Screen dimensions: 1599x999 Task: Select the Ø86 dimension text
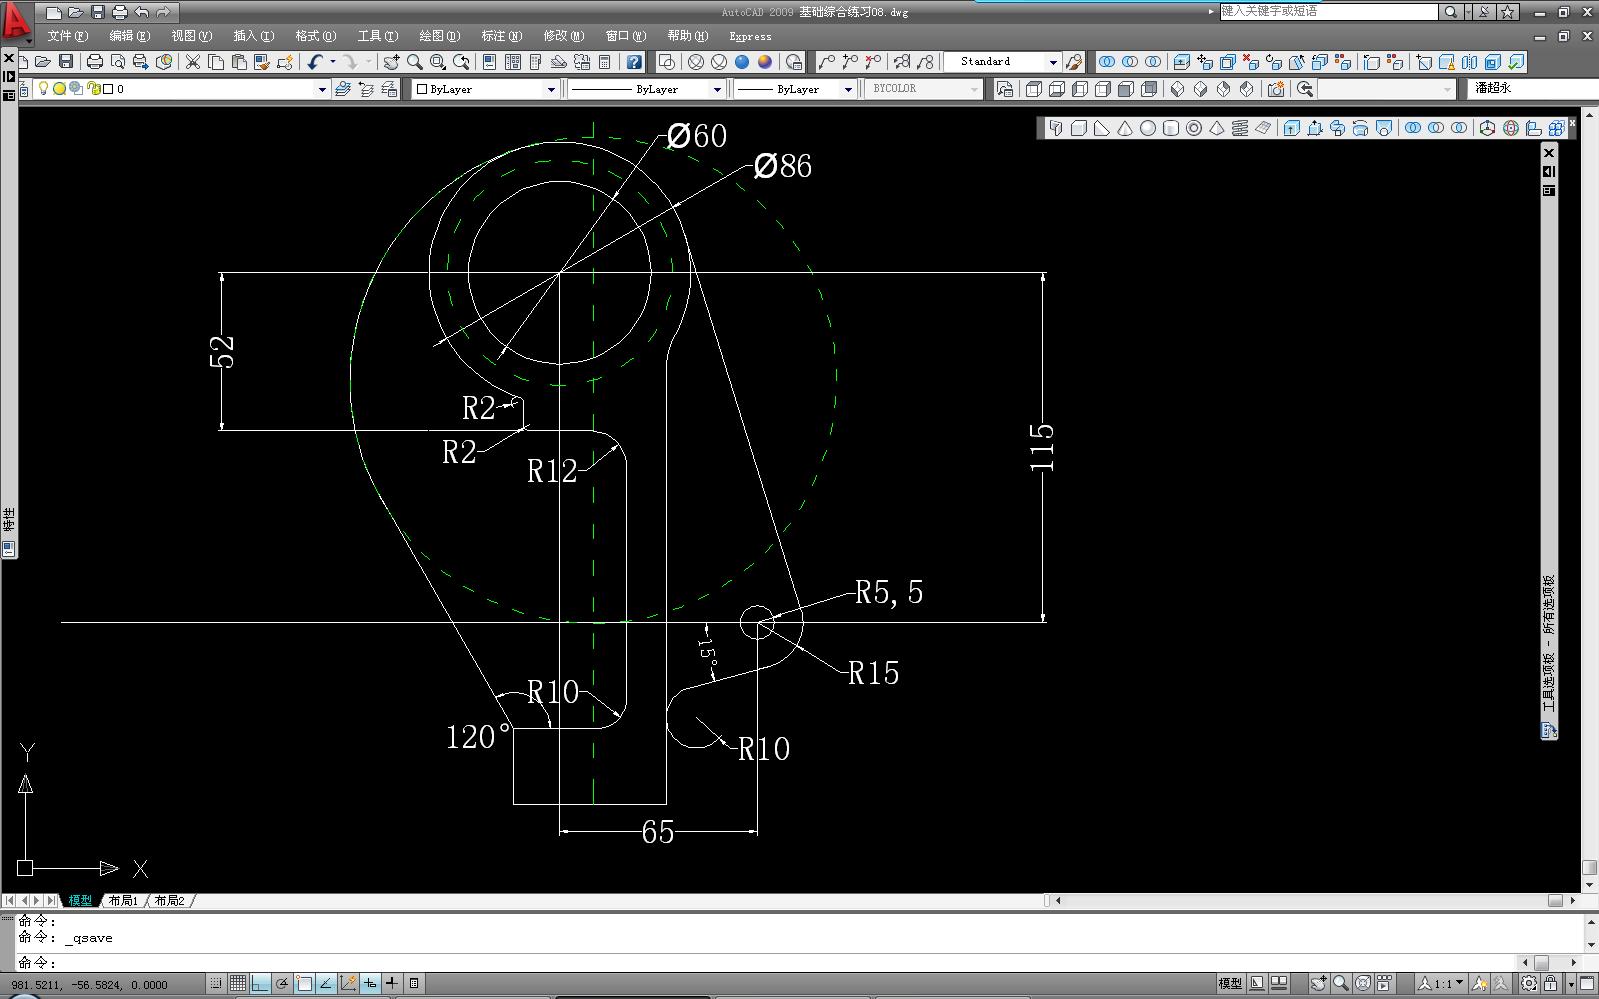point(783,166)
